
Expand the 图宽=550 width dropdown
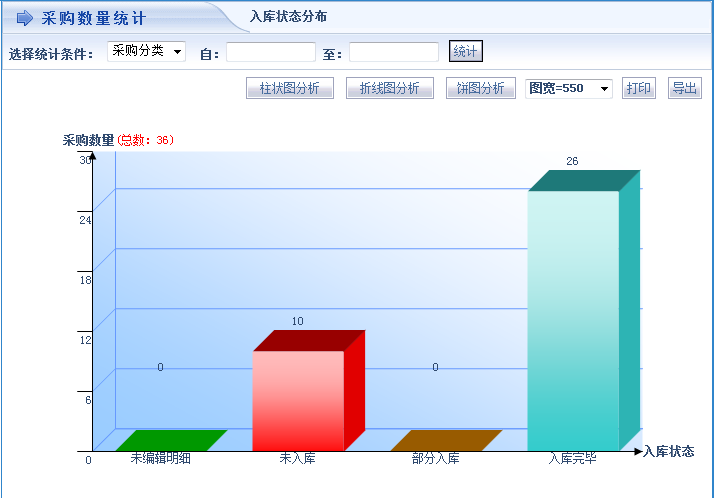tap(568, 88)
